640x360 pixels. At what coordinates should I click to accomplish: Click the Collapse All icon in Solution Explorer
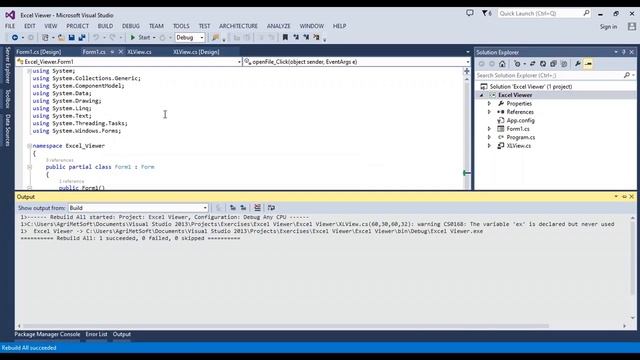[x=553, y=64]
